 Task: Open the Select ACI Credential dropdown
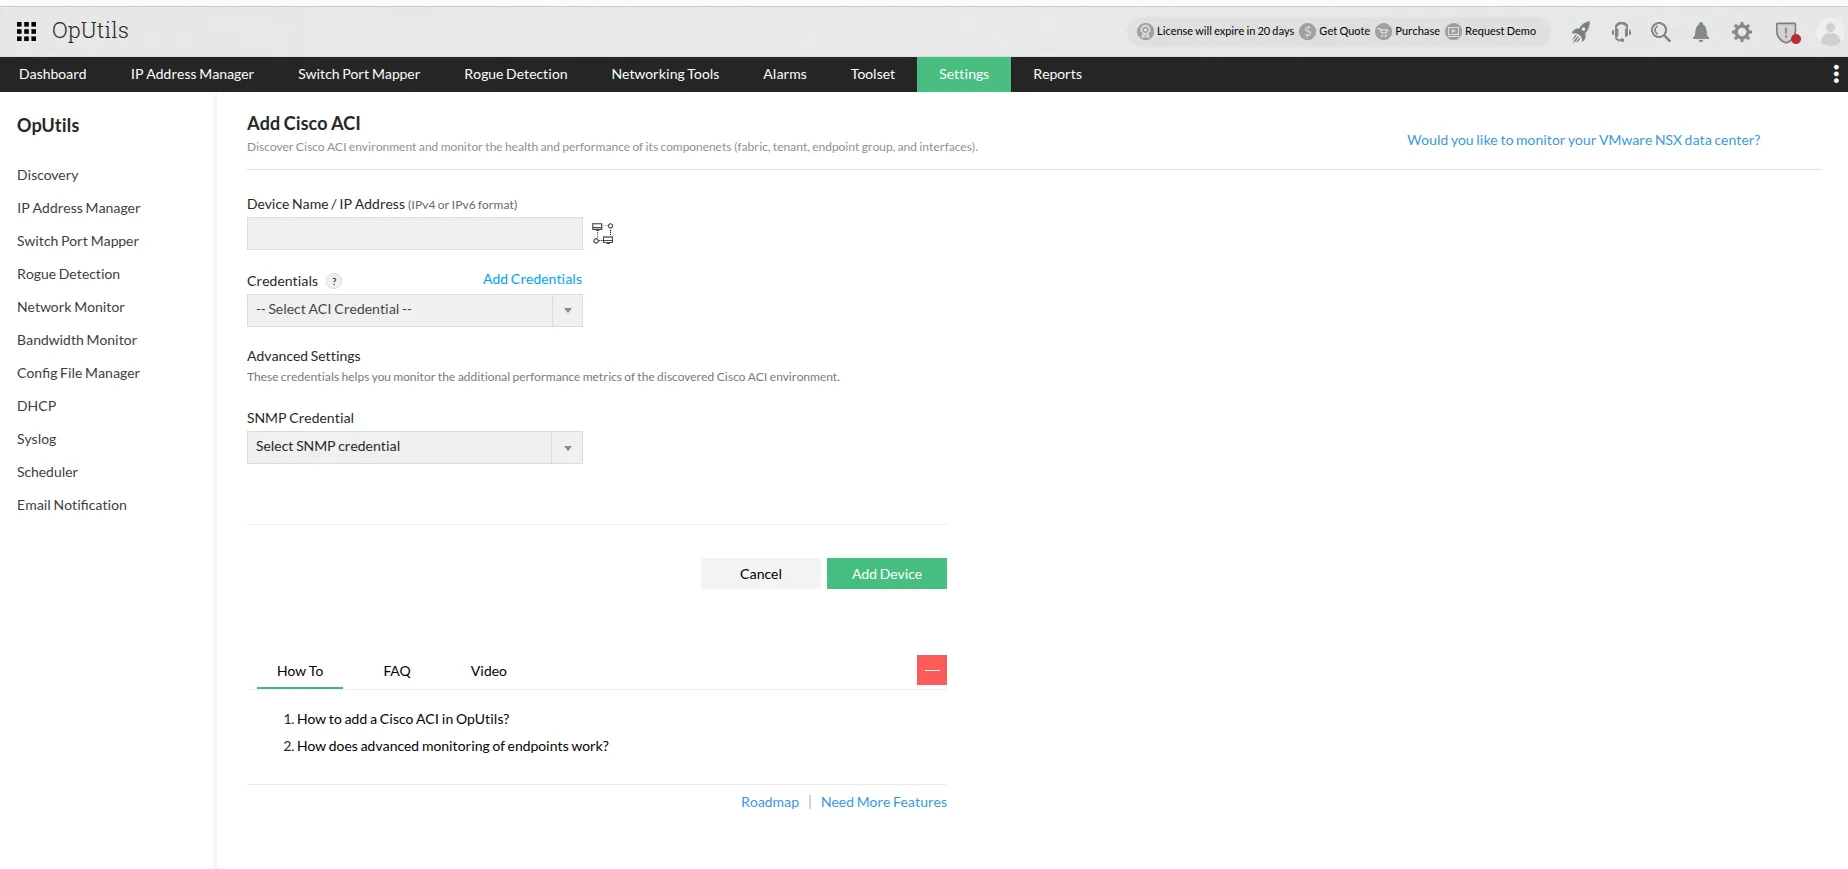[x=415, y=310]
